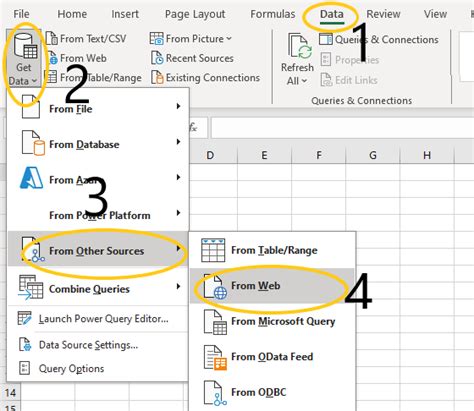
Task: Click Recent Sources ribbon label
Action: tap(200, 58)
